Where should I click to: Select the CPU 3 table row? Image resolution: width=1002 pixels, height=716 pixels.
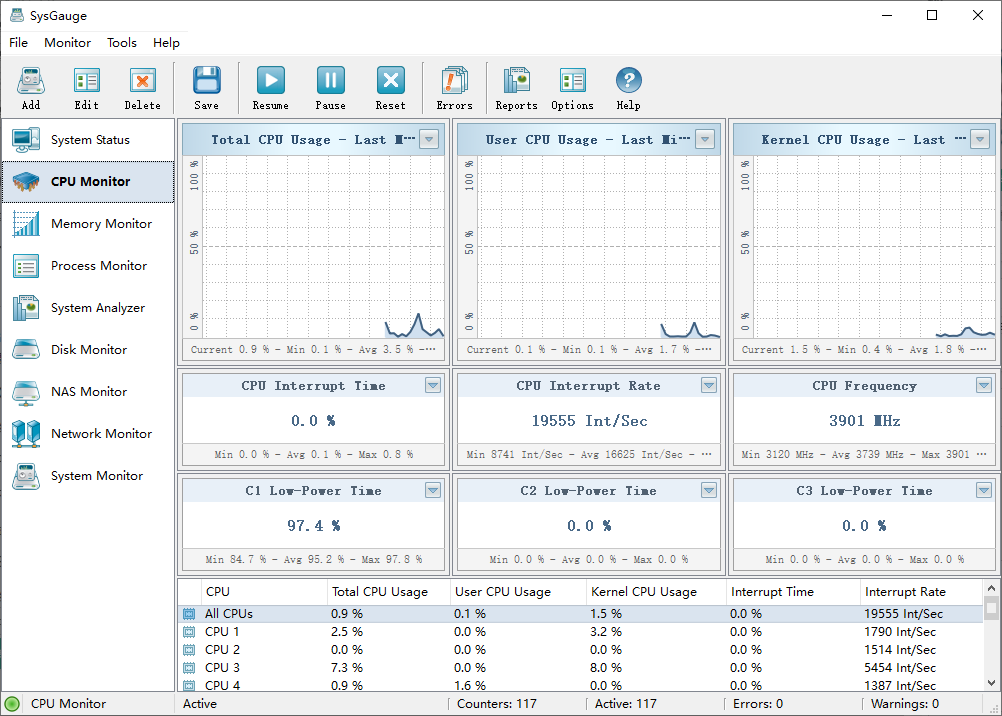click(222, 667)
